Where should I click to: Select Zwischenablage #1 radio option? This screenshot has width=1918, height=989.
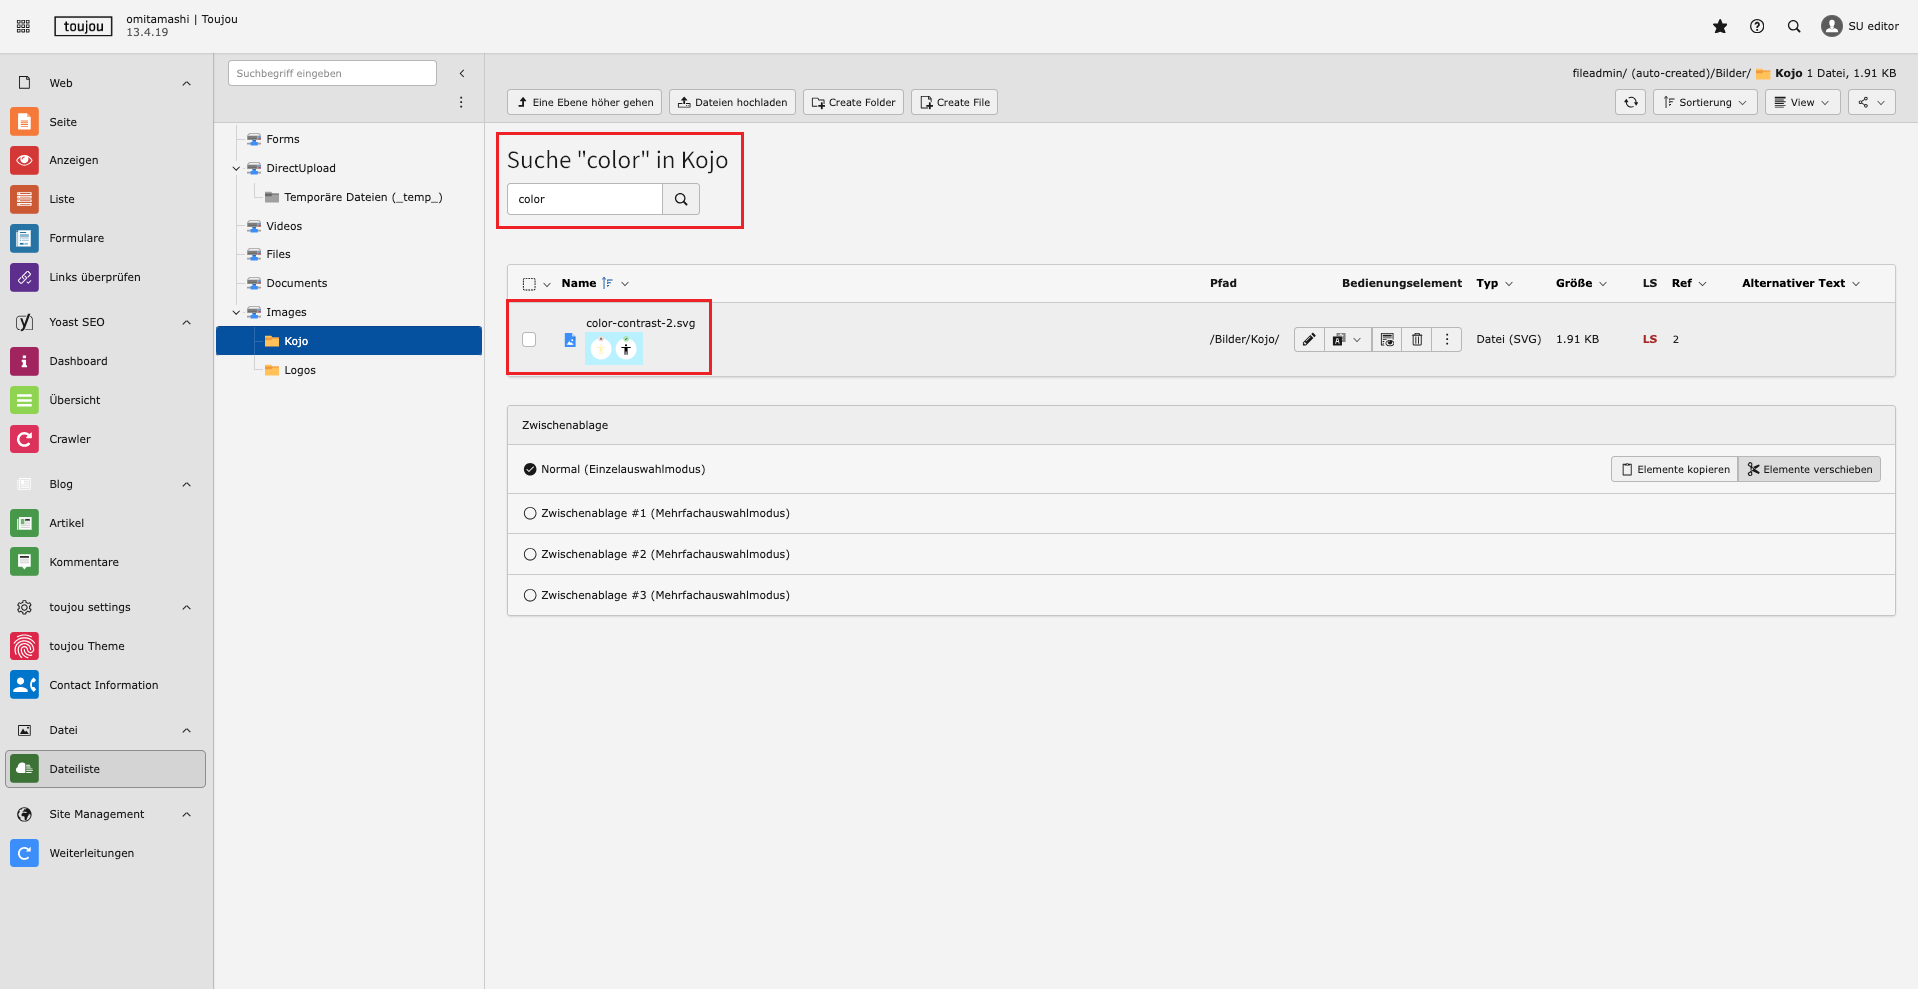(x=530, y=513)
